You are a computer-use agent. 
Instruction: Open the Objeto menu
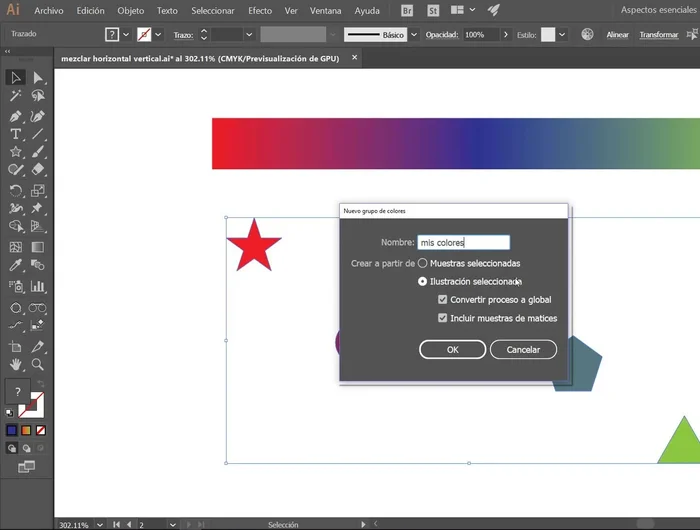click(x=130, y=10)
